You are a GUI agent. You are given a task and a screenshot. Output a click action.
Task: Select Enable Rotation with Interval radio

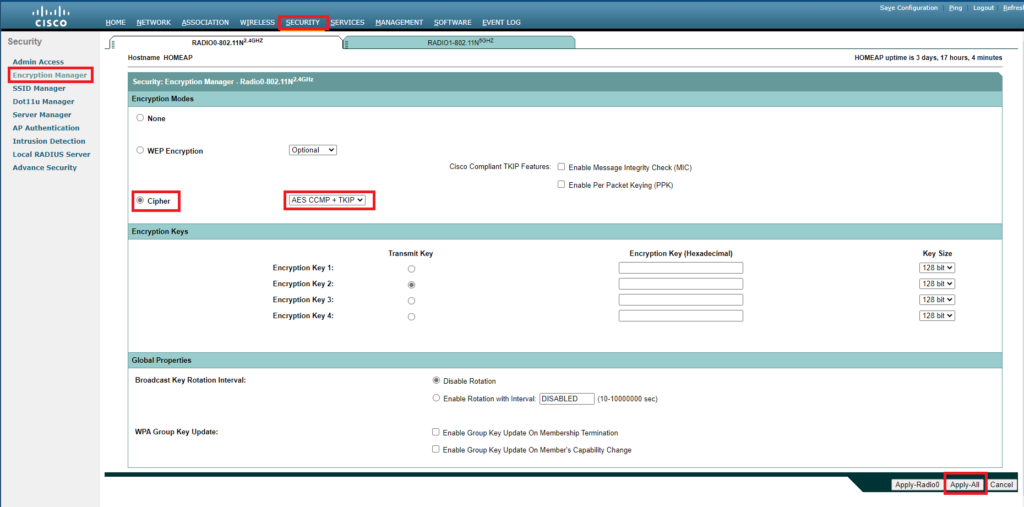pos(436,397)
